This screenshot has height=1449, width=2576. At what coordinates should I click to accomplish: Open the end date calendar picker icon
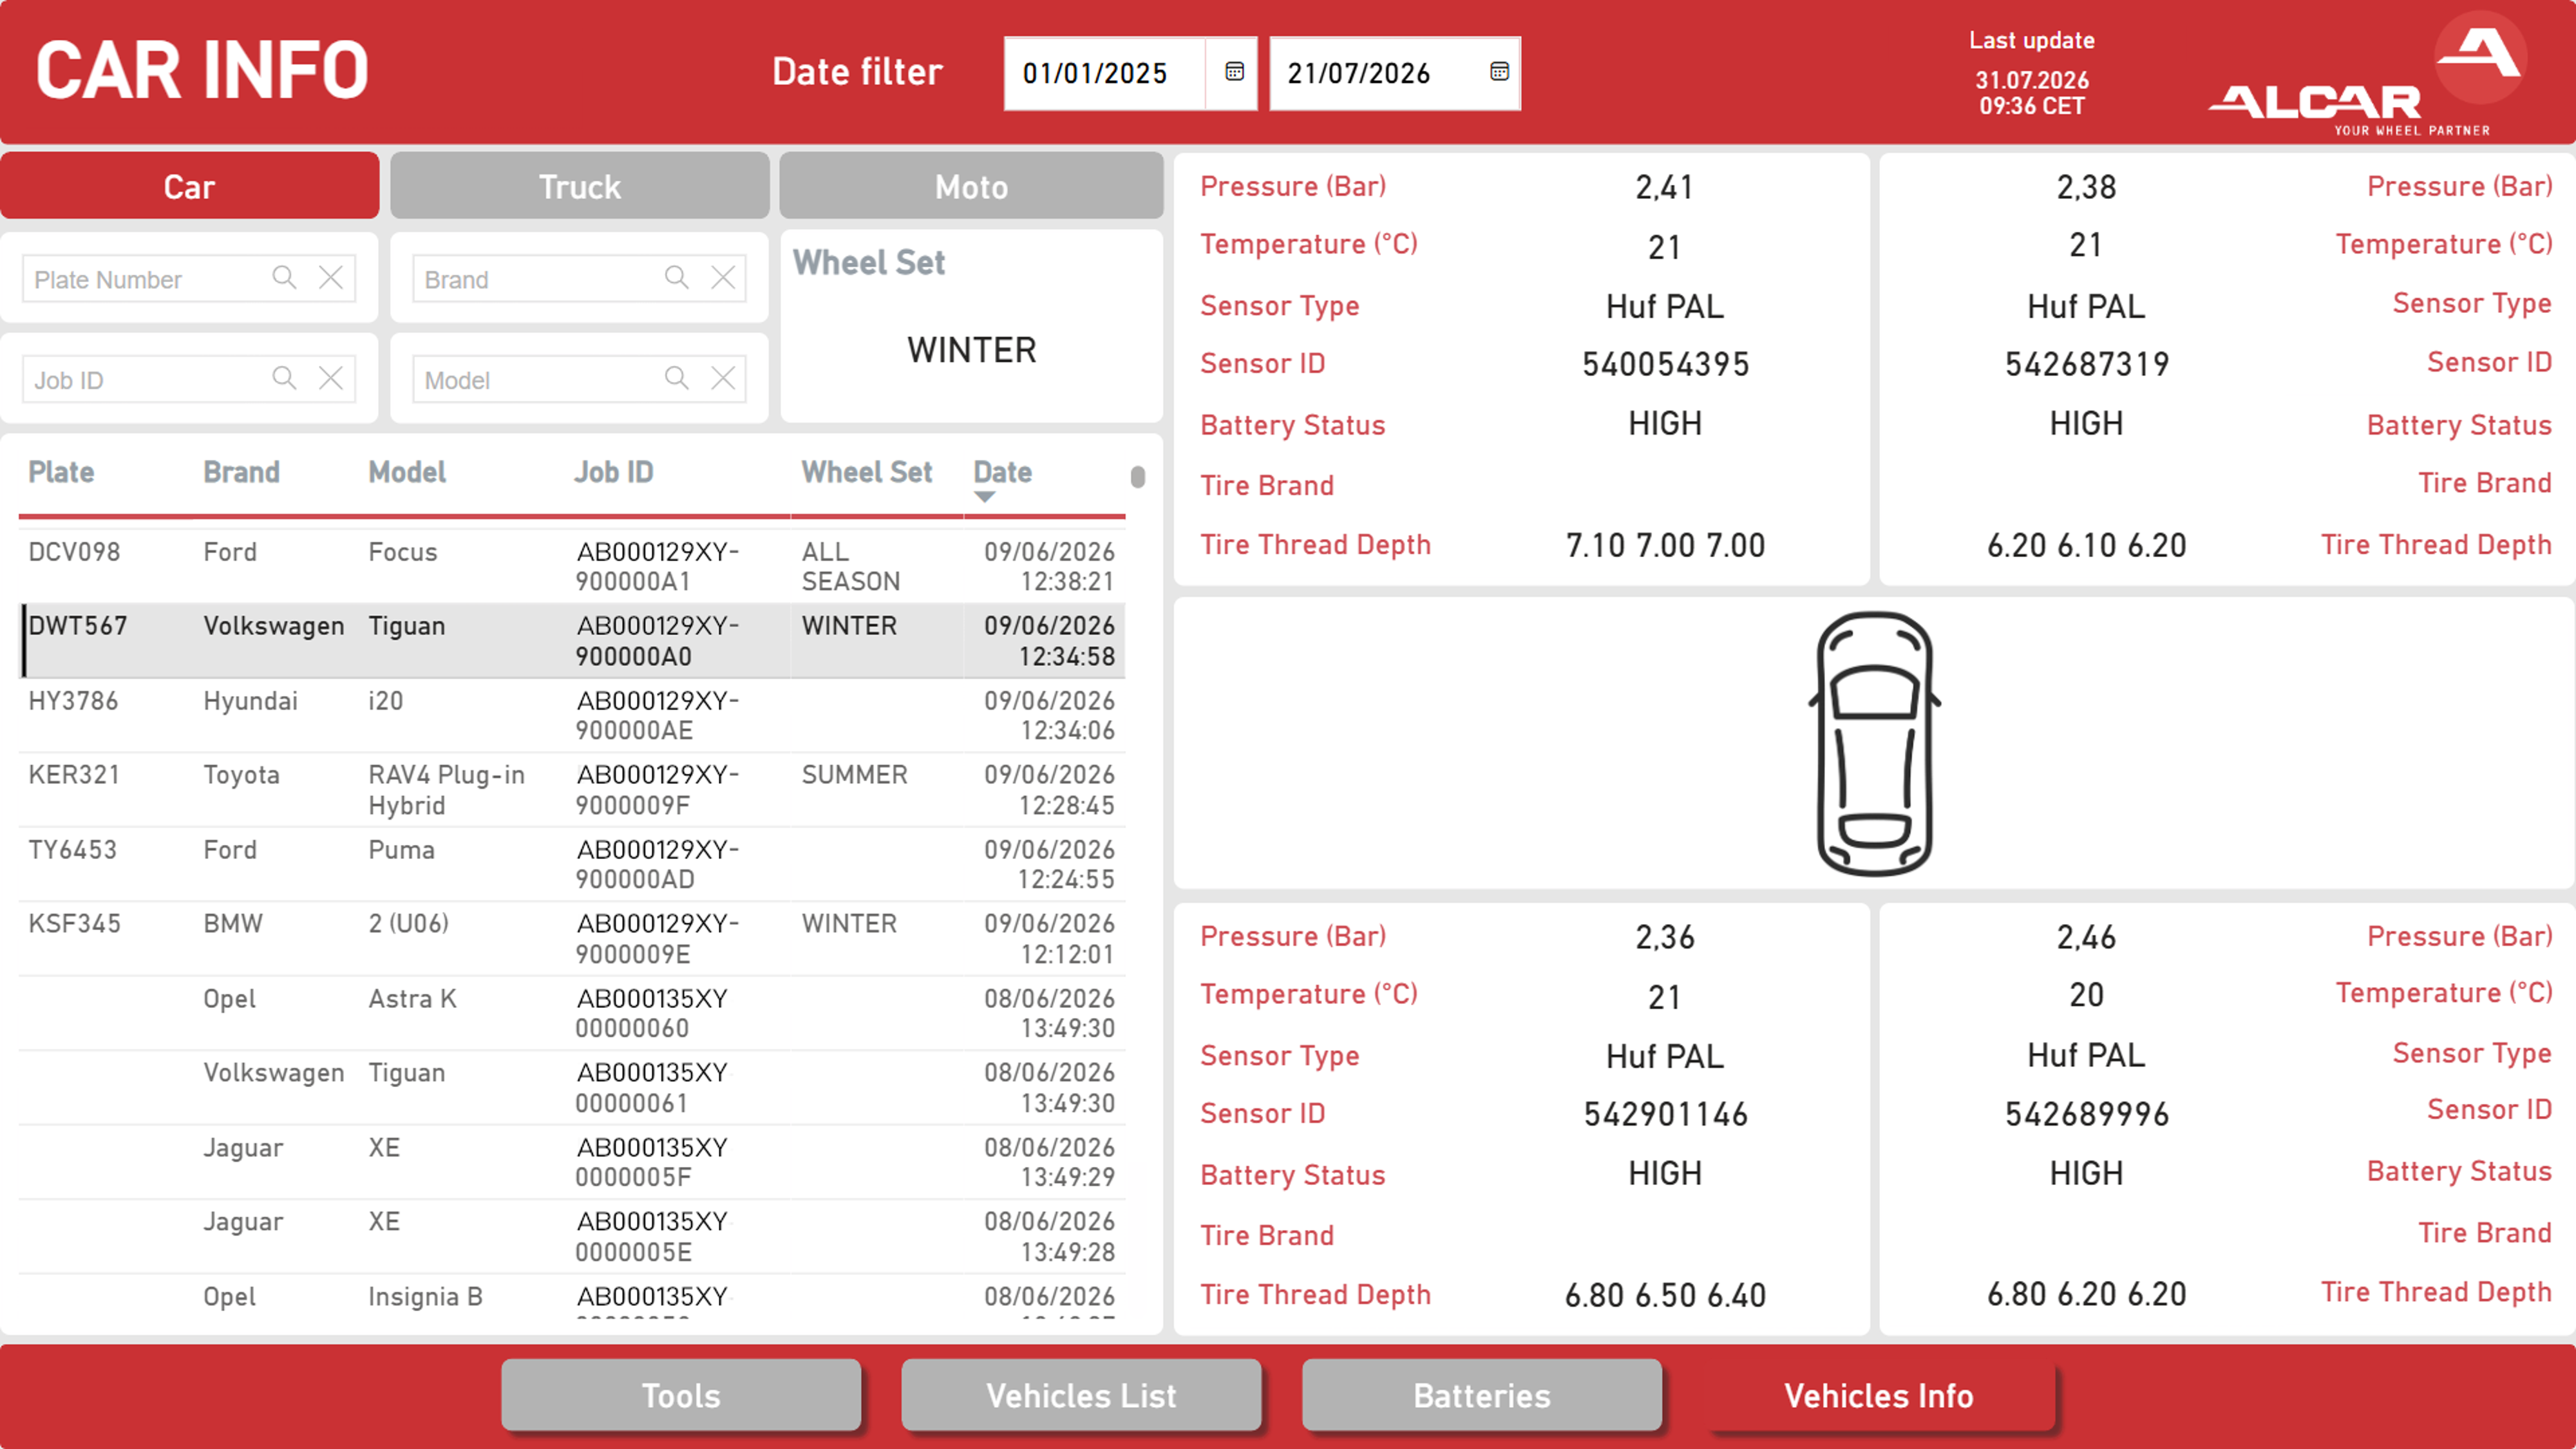point(1498,72)
